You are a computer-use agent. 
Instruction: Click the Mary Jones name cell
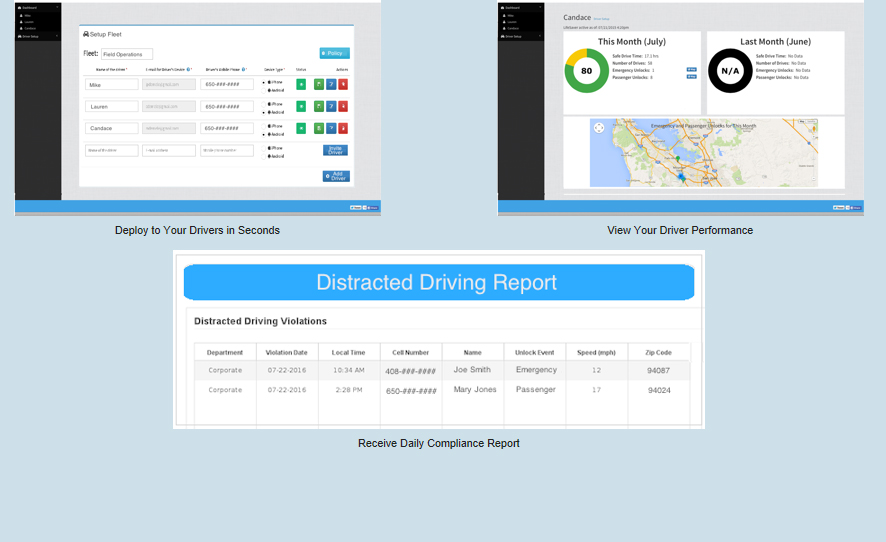click(x=475, y=389)
